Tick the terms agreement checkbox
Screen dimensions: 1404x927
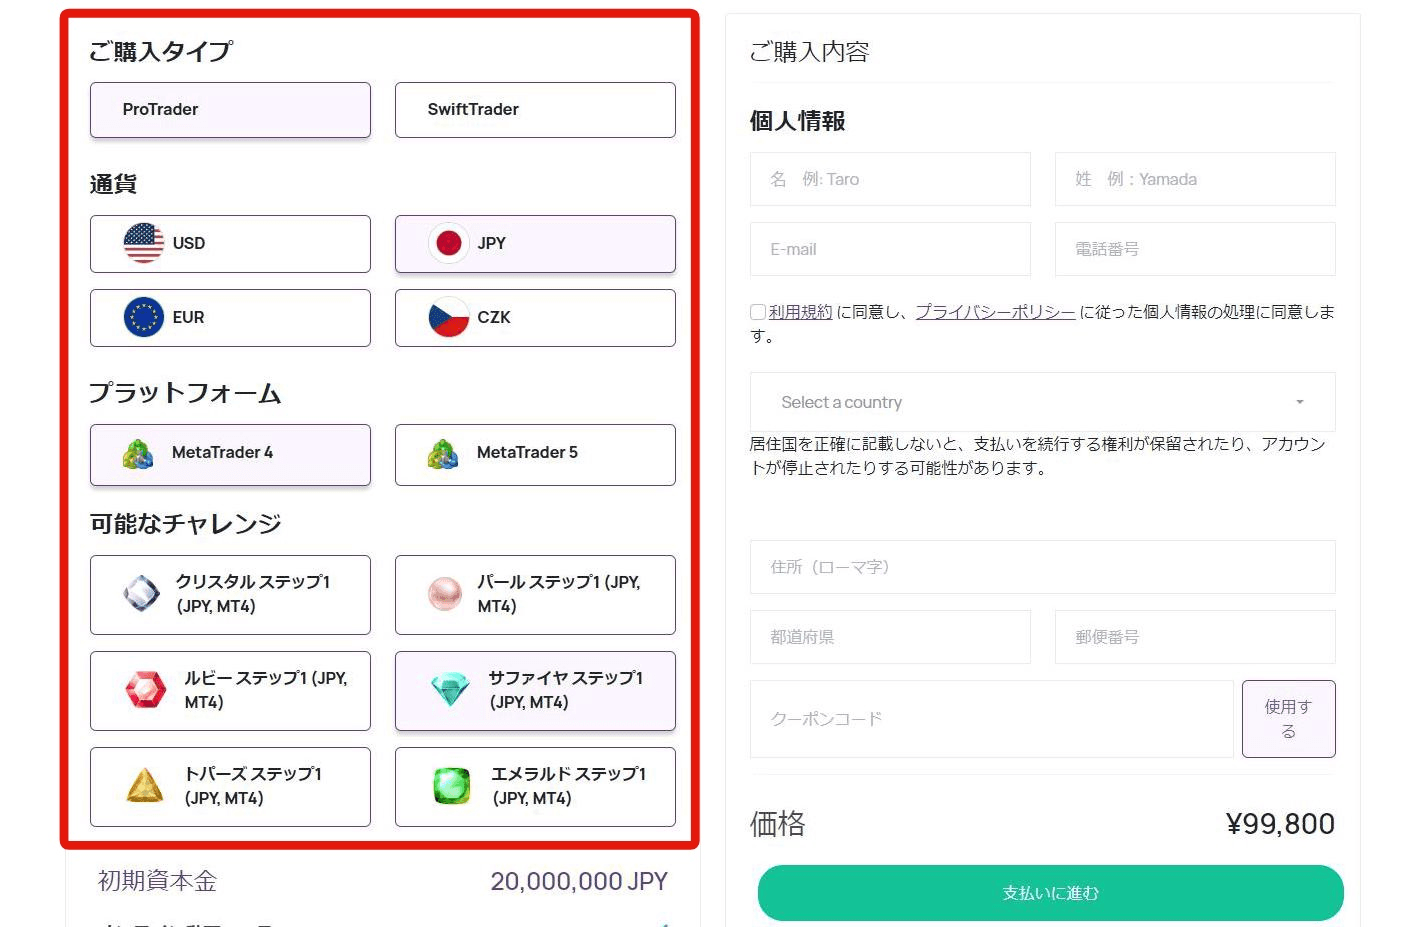coord(758,312)
